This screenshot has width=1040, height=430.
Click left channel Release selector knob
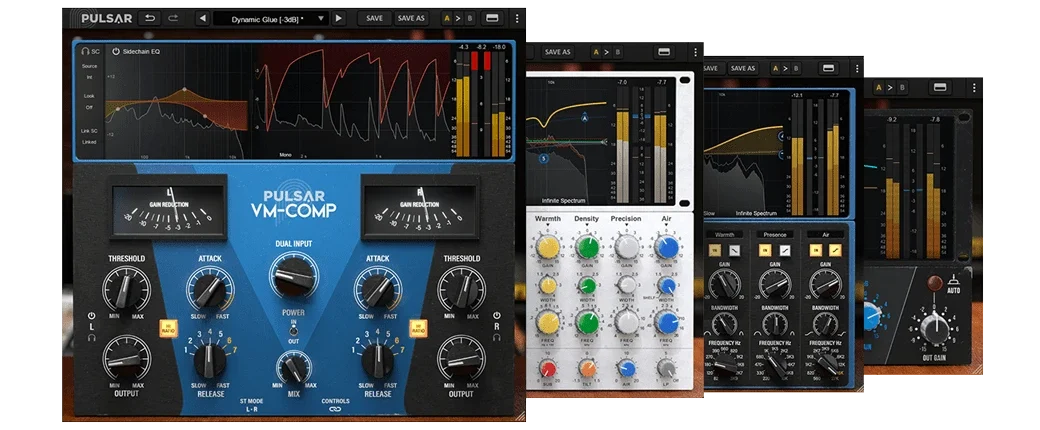210,361
